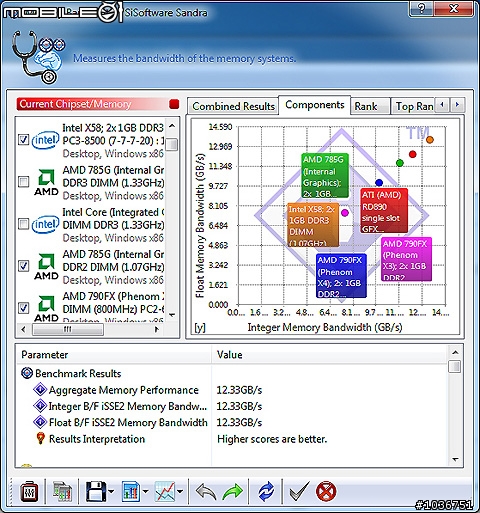Click the floppy disk save icon
480x513 pixels.
(x=96, y=491)
